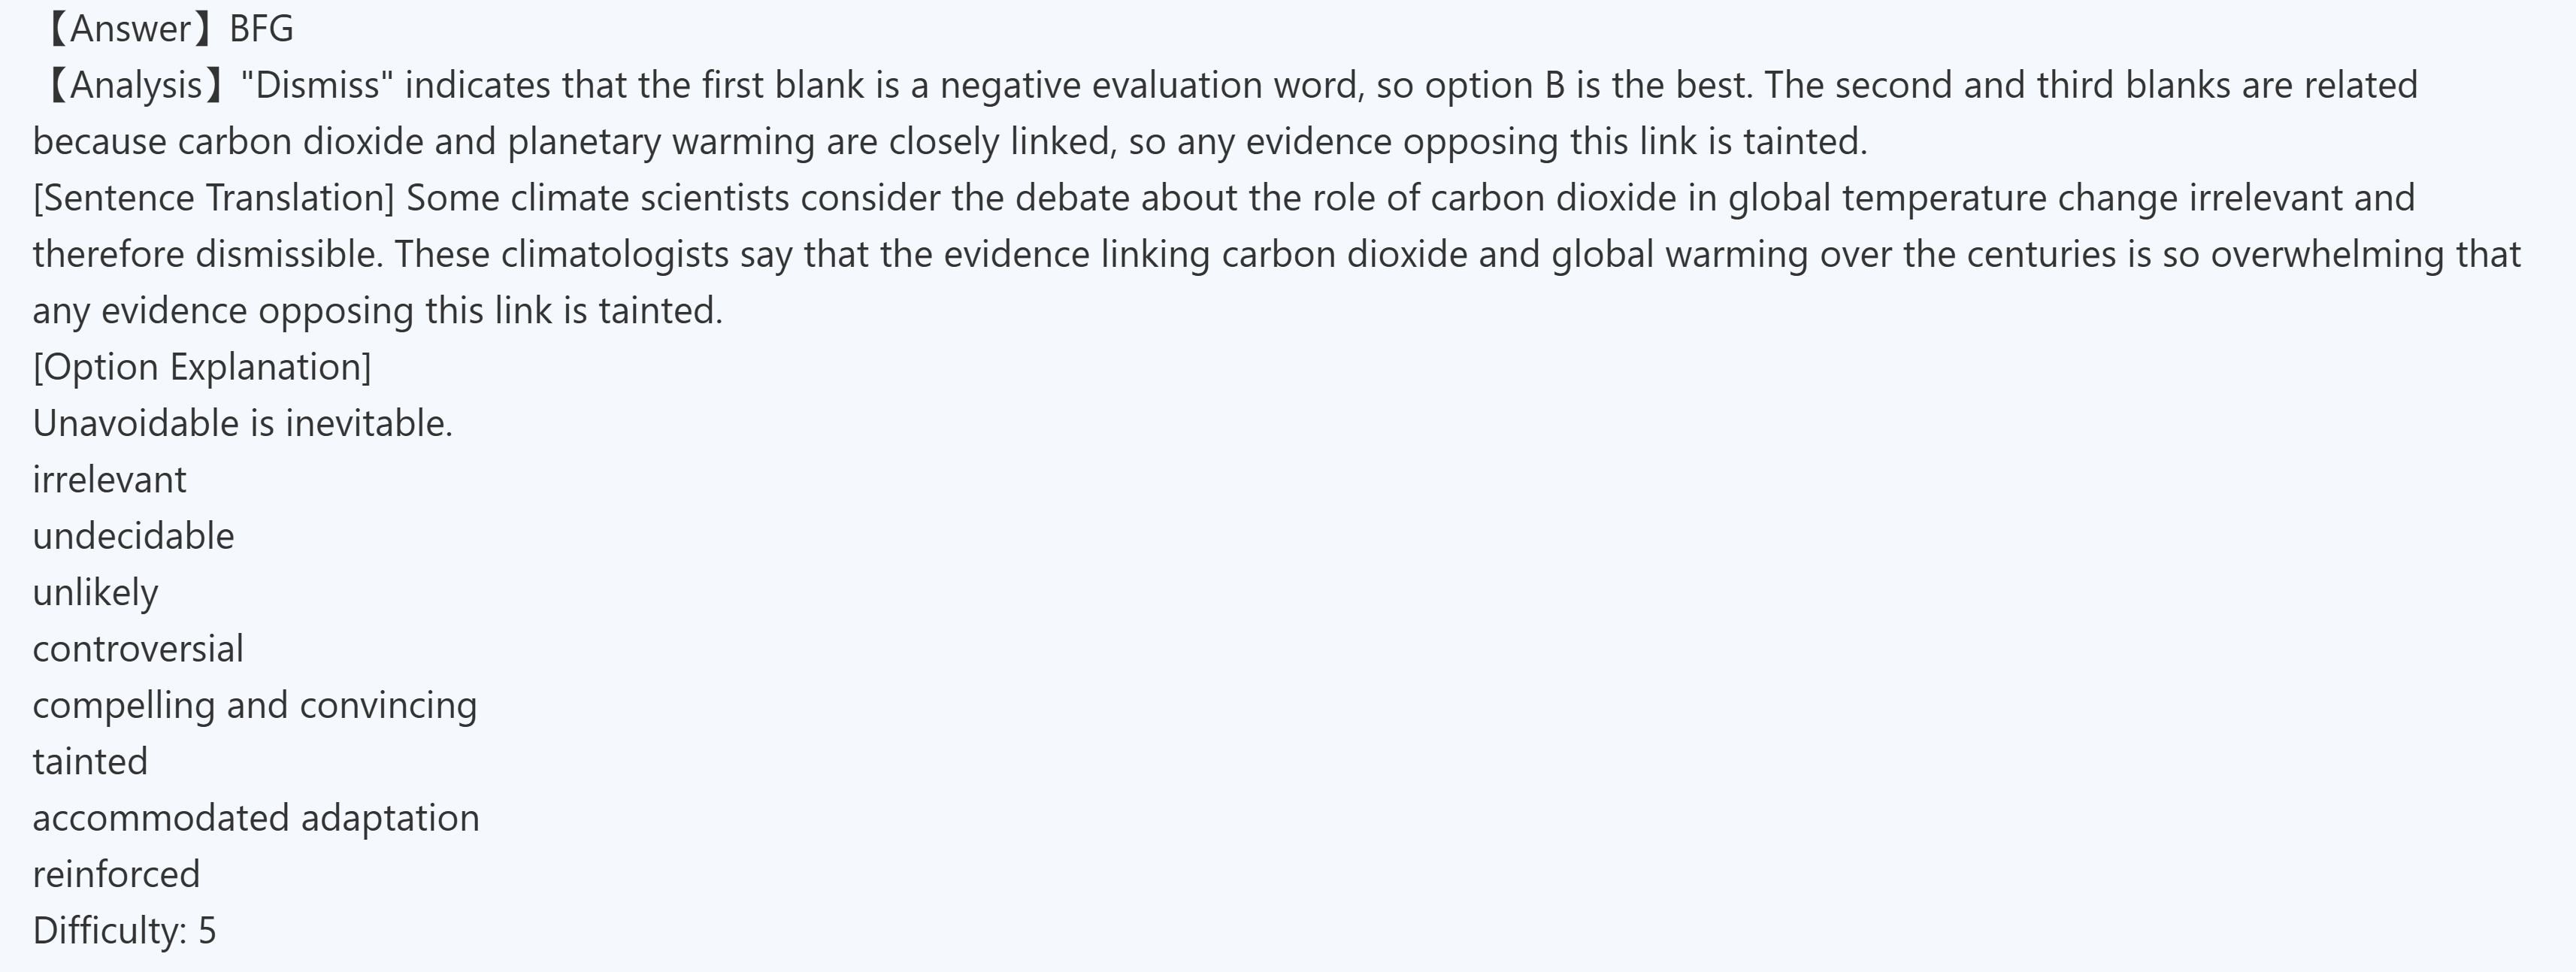The width and height of the screenshot is (2576, 972).
Task: Click the word "overwhelming" in the translation
Action: [x=2327, y=255]
